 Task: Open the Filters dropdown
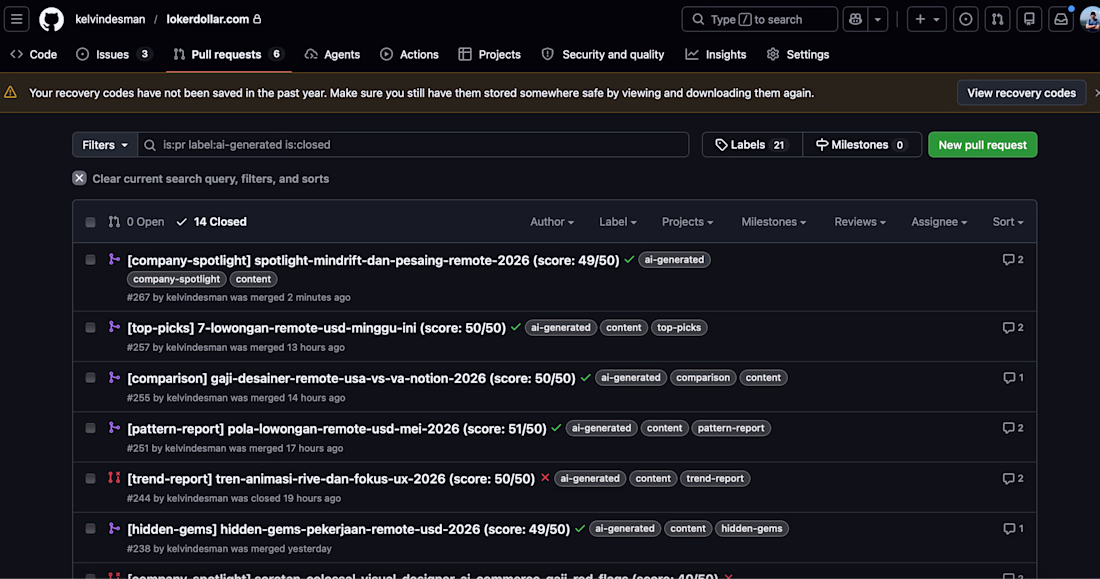pyautogui.click(x=105, y=145)
